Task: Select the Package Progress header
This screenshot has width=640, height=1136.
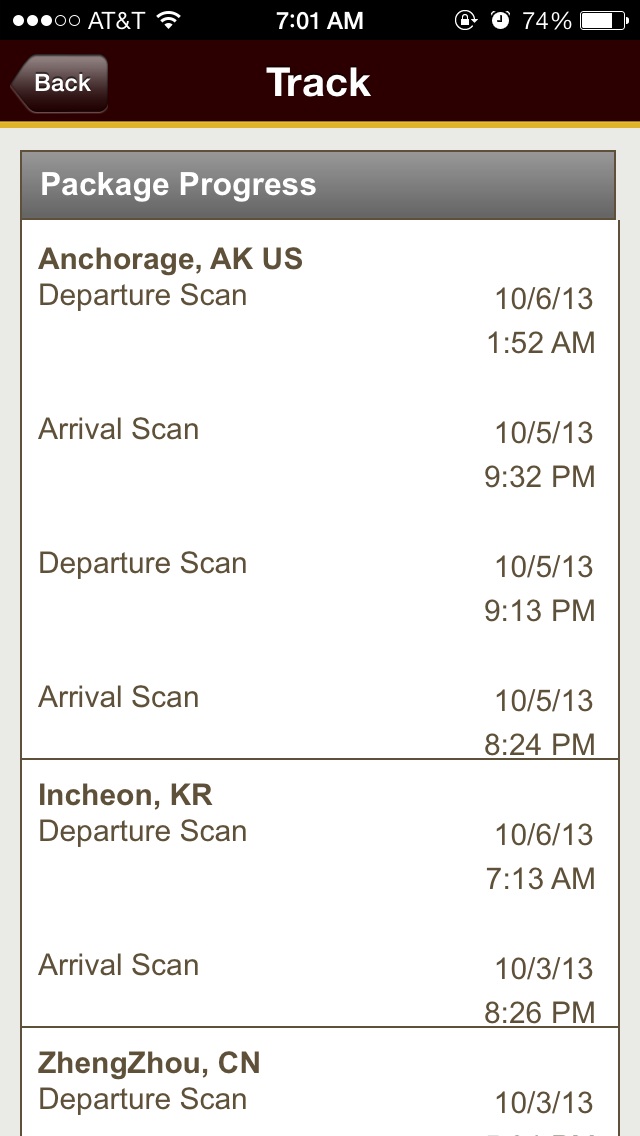Action: [x=318, y=185]
